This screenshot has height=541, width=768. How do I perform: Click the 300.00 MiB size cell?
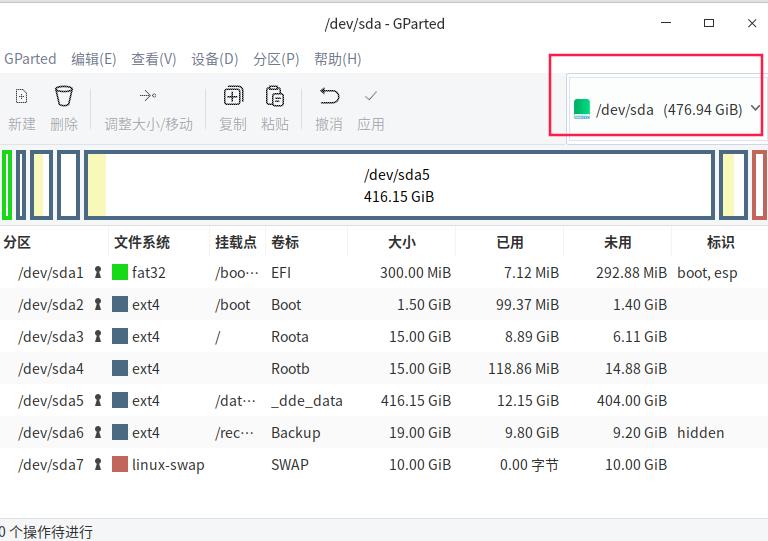415,272
